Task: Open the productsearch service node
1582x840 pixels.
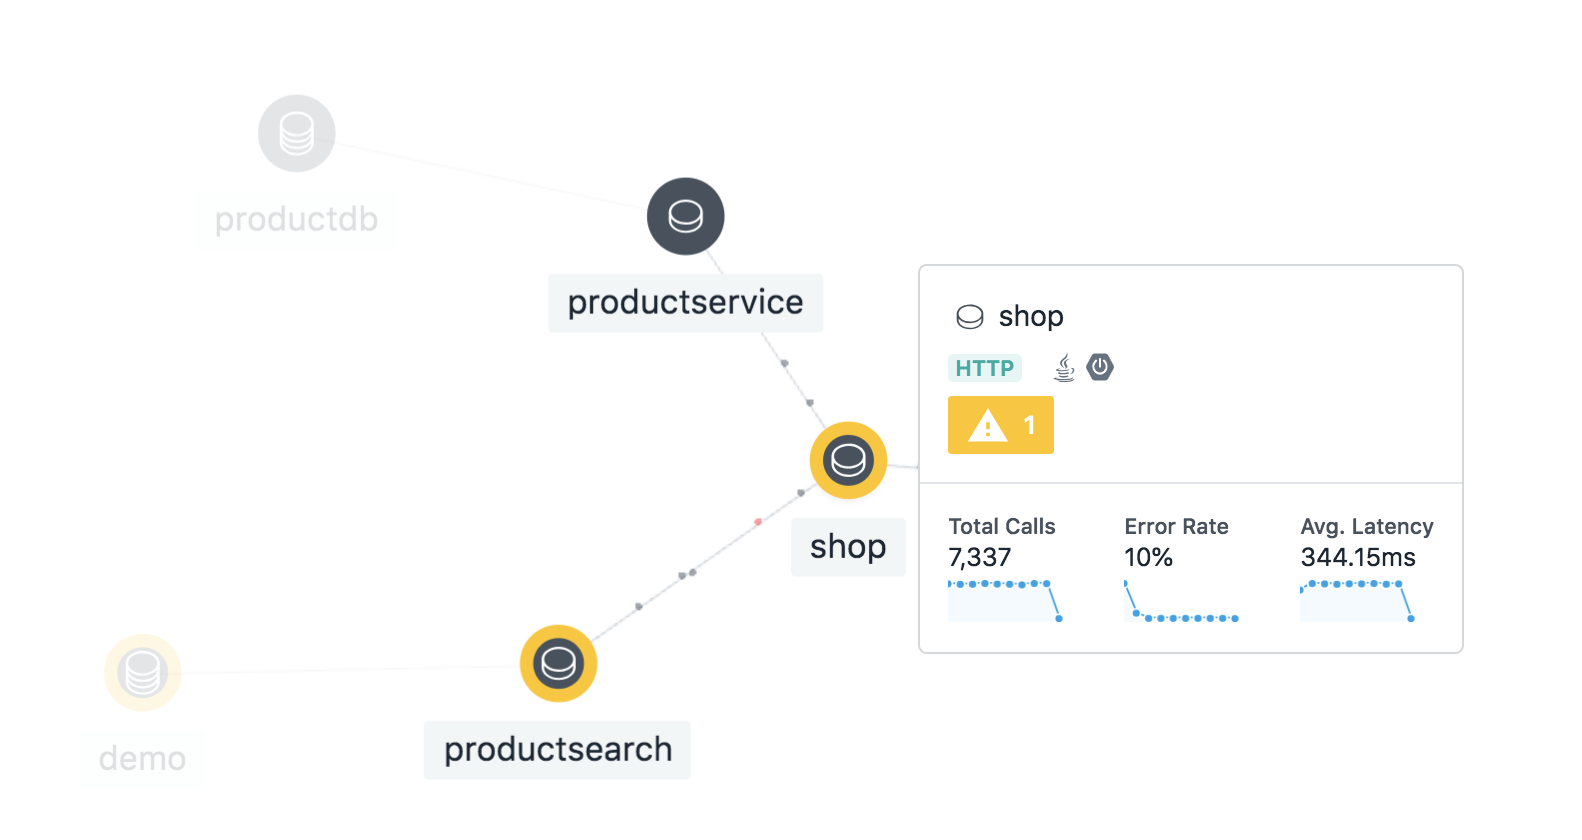Action: click(x=557, y=663)
